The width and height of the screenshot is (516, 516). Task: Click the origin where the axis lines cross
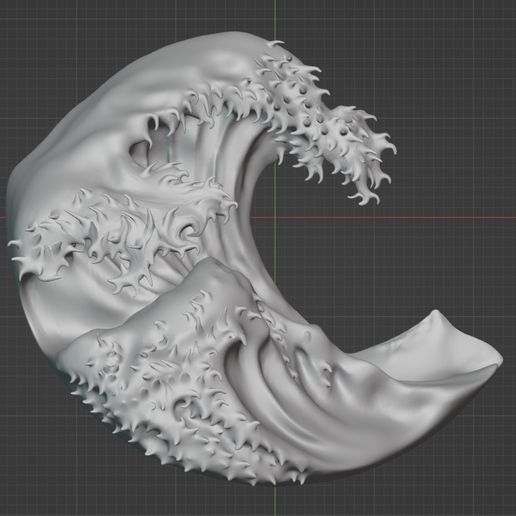[275, 218]
